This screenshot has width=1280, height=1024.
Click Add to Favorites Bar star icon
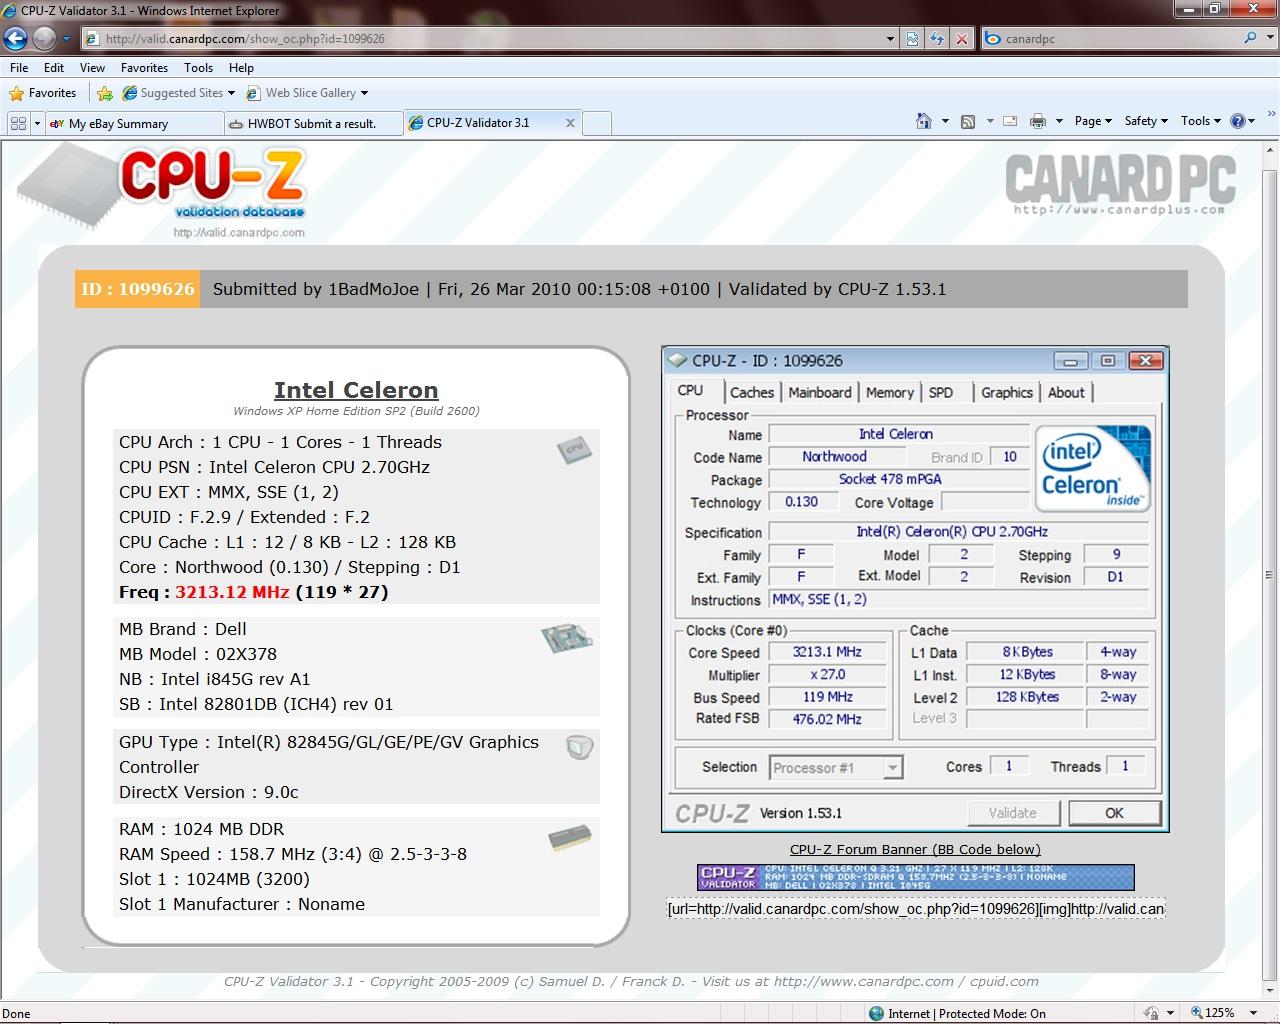point(105,93)
